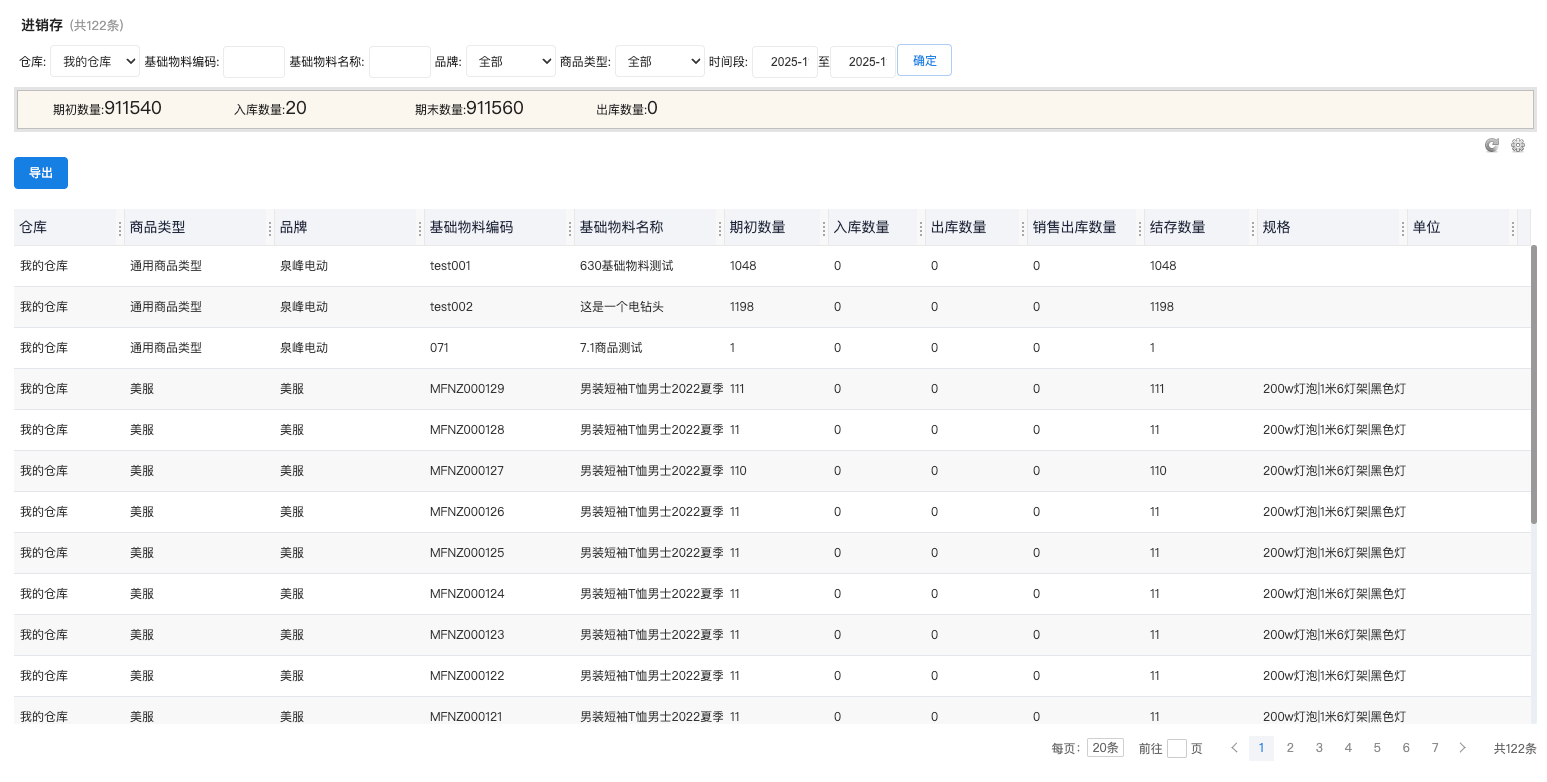
Task: Expand the 仓库 warehouse dropdown
Action: [95, 62]
